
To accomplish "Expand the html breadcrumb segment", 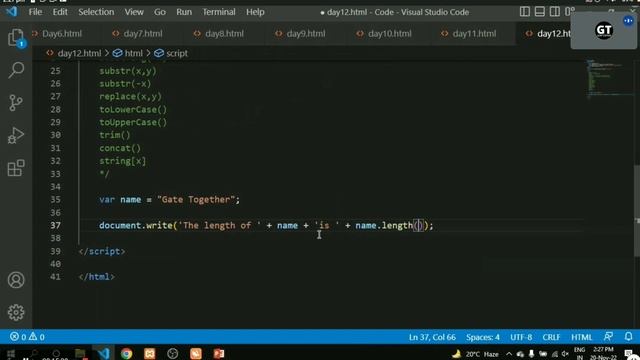I will [x=133, y=53].
